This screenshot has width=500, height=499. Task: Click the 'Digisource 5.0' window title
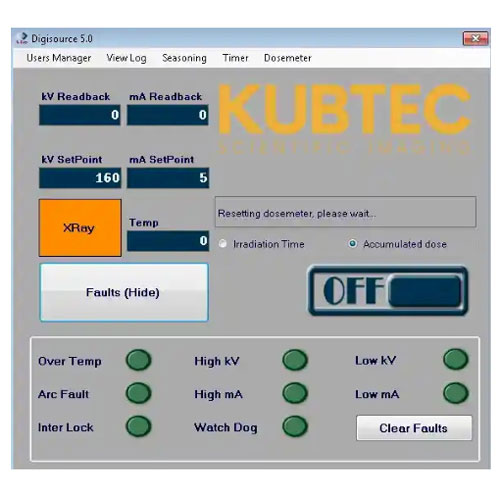[x=62, y=39]
